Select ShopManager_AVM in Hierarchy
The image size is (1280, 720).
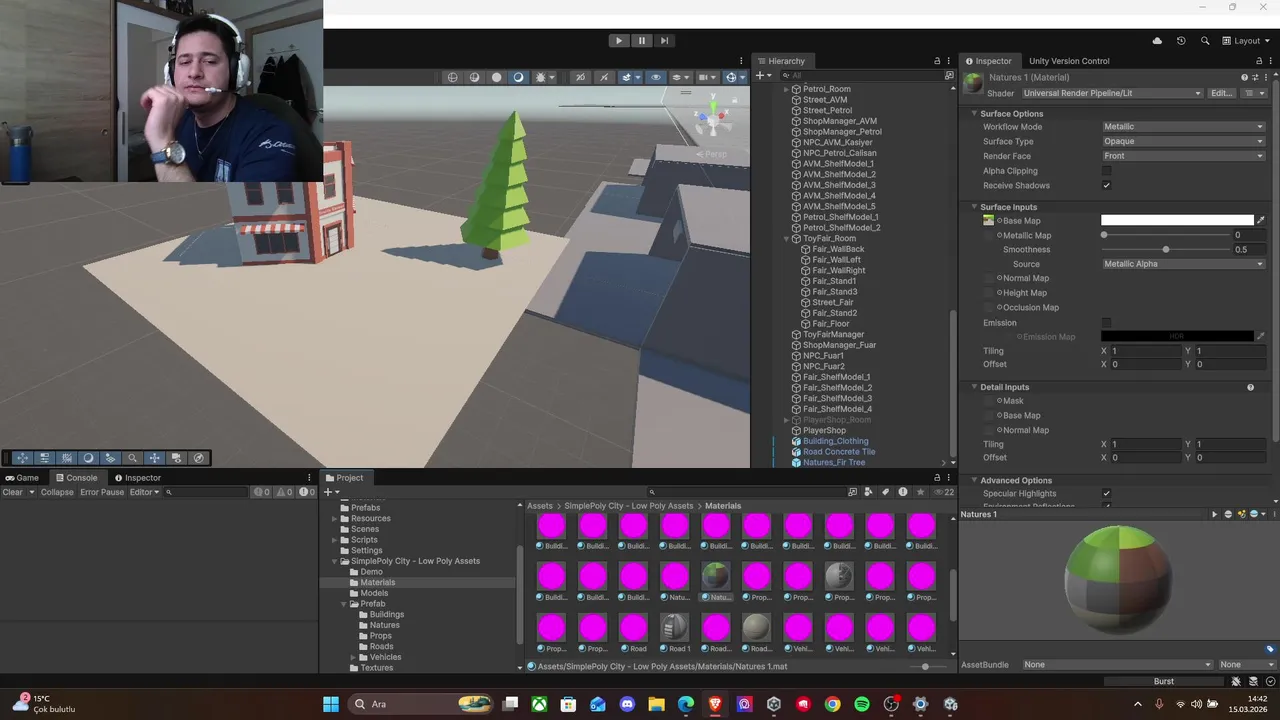[839, 121]
